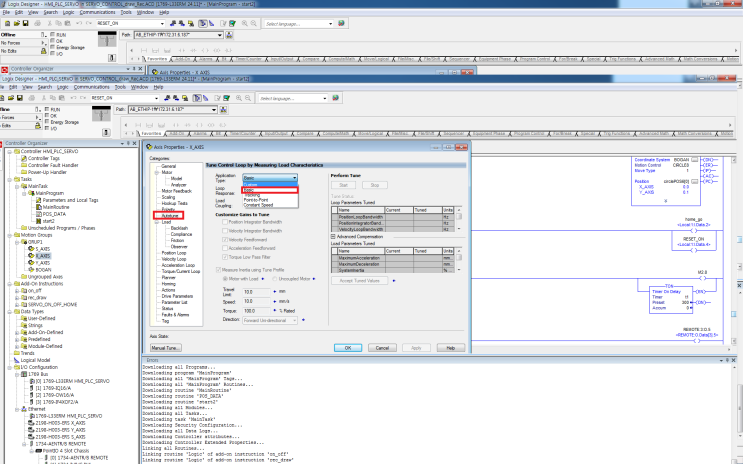
Task: Click Redo arrow in front window toolbar
Action: (x=82, y=98)
